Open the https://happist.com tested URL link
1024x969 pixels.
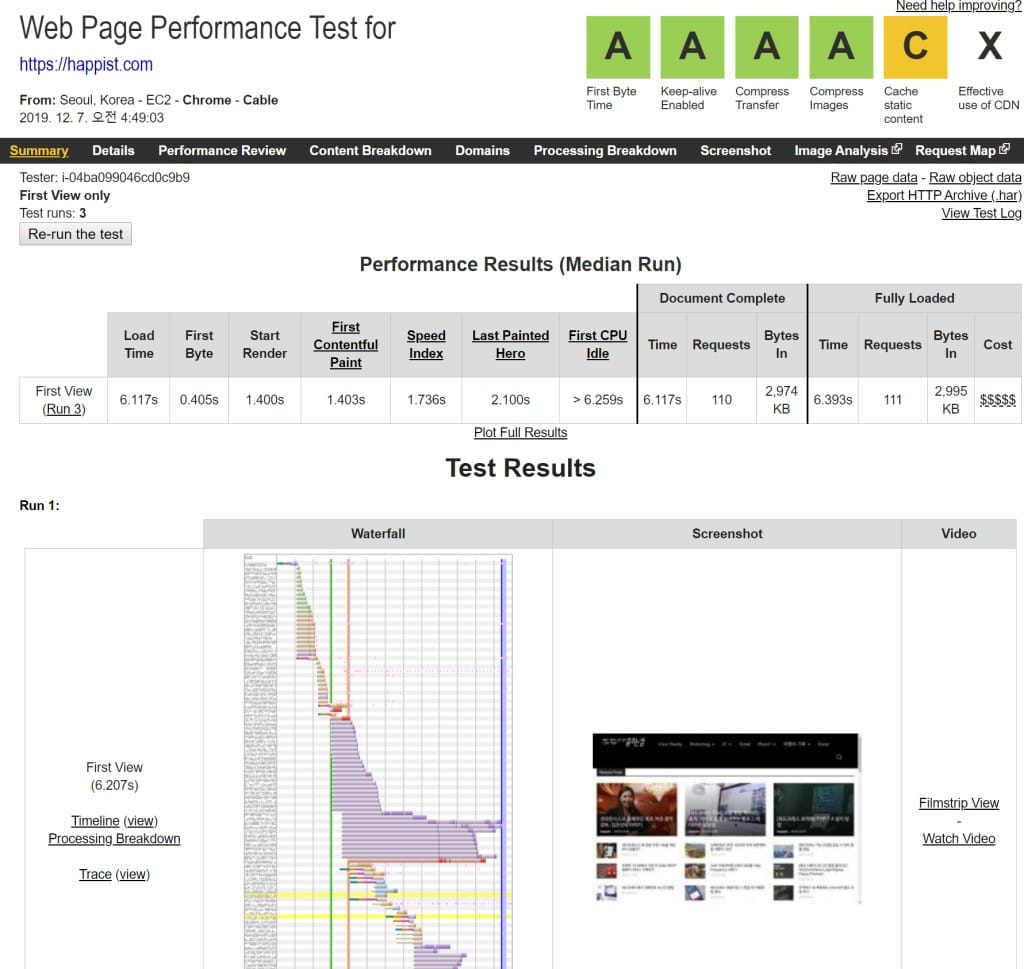click(86, 65)
